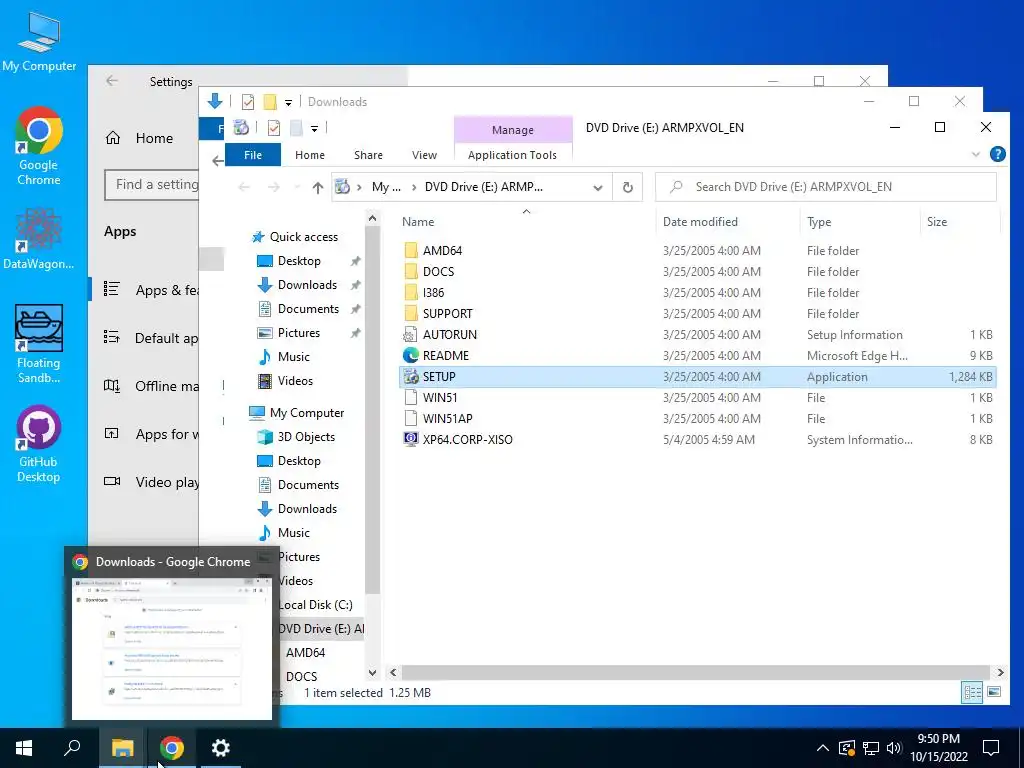The image size is (1024, 768).
Task: Click Settings window back arrow
Action: coord(112,81)
